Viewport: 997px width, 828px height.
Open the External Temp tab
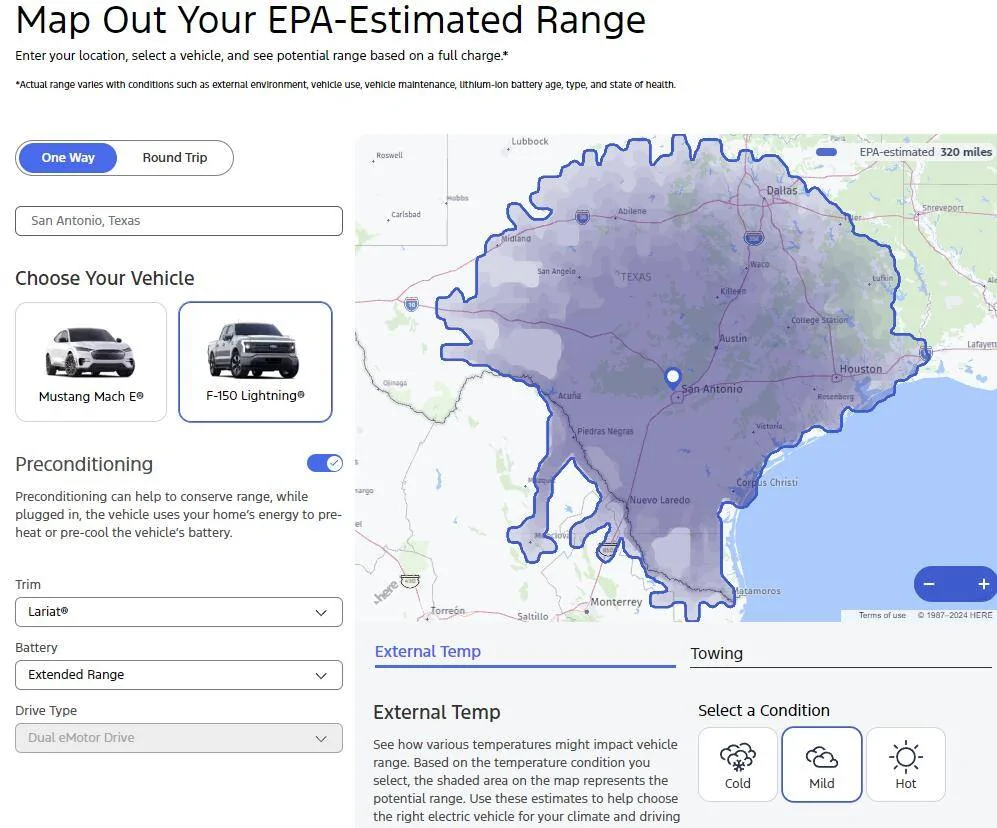click(x=428, y=652)
